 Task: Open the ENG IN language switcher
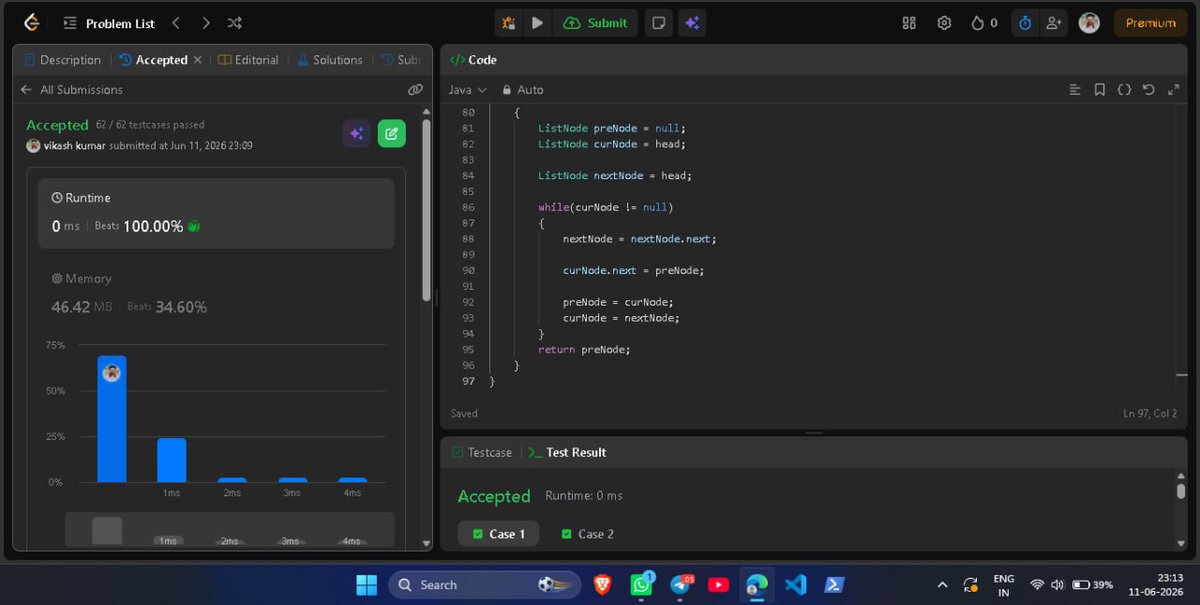tap(1003, 585)
